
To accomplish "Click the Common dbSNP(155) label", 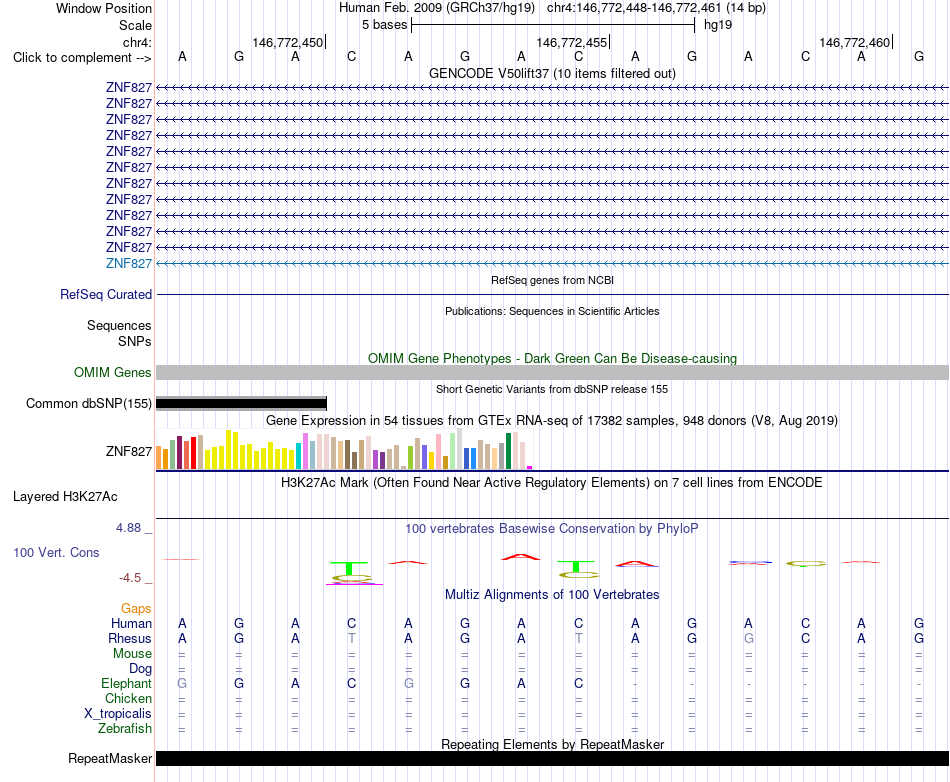I will click(x=88, y=403).
